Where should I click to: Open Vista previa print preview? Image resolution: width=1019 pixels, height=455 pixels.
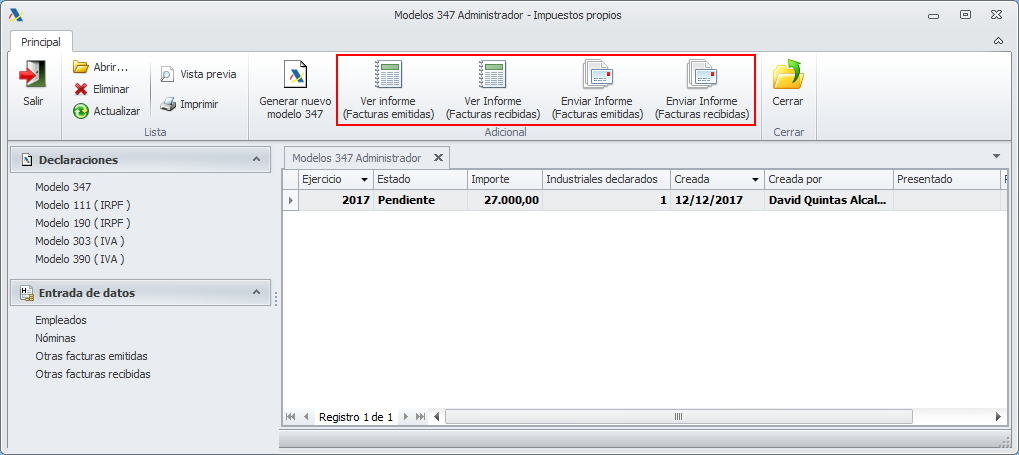[198, 74]
